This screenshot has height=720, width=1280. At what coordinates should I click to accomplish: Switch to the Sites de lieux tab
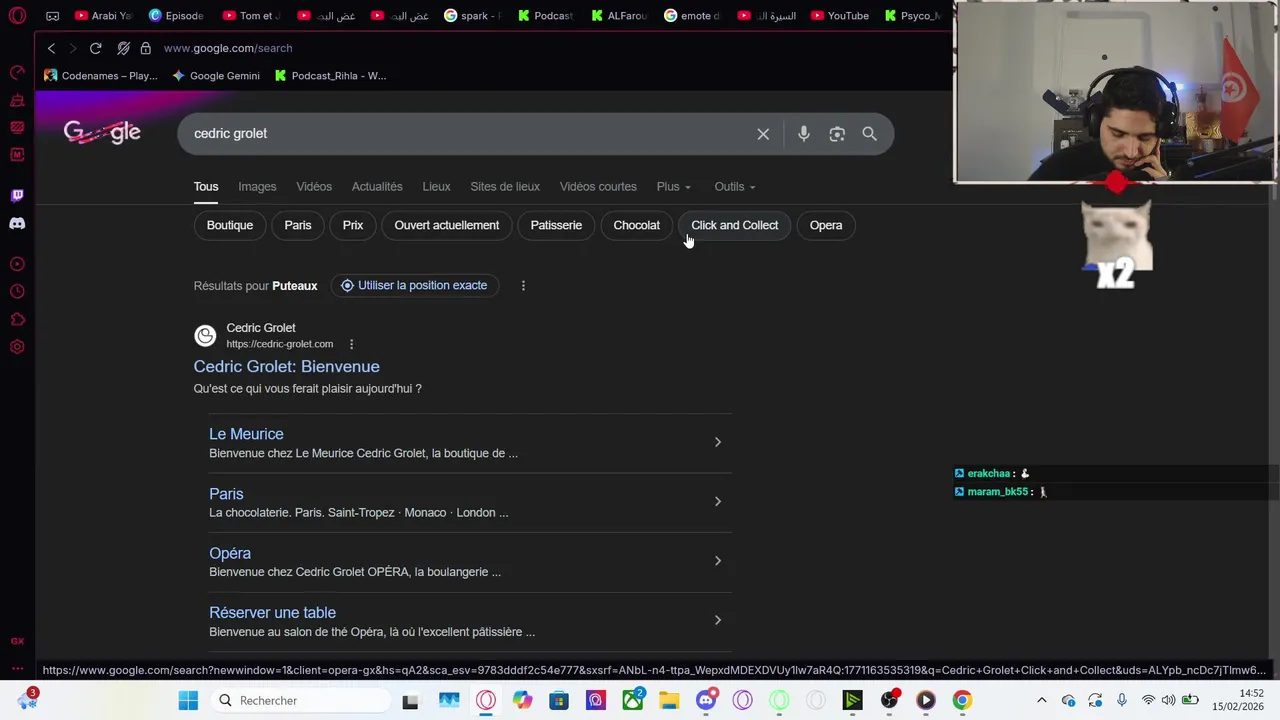505,187
